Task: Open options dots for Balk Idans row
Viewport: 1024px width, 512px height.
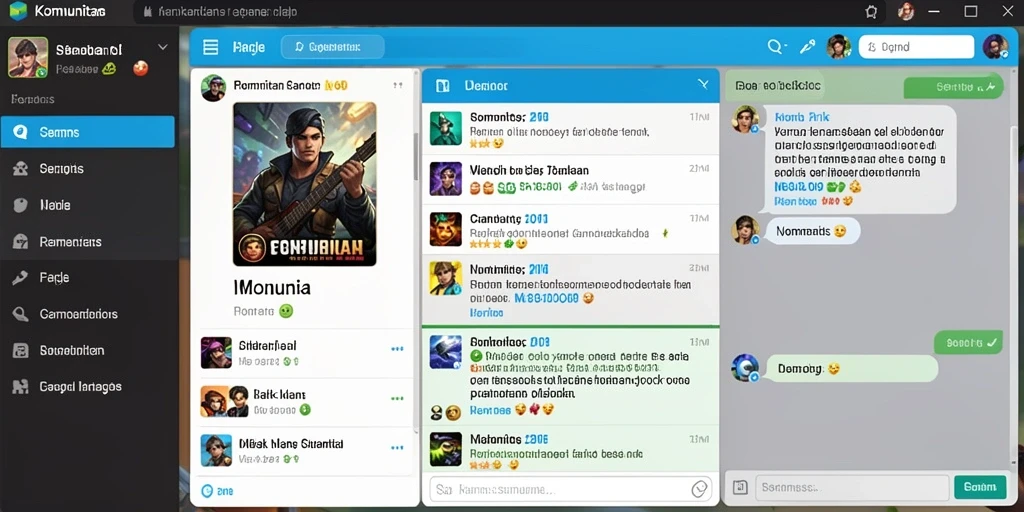Action: tap(397, 398)
